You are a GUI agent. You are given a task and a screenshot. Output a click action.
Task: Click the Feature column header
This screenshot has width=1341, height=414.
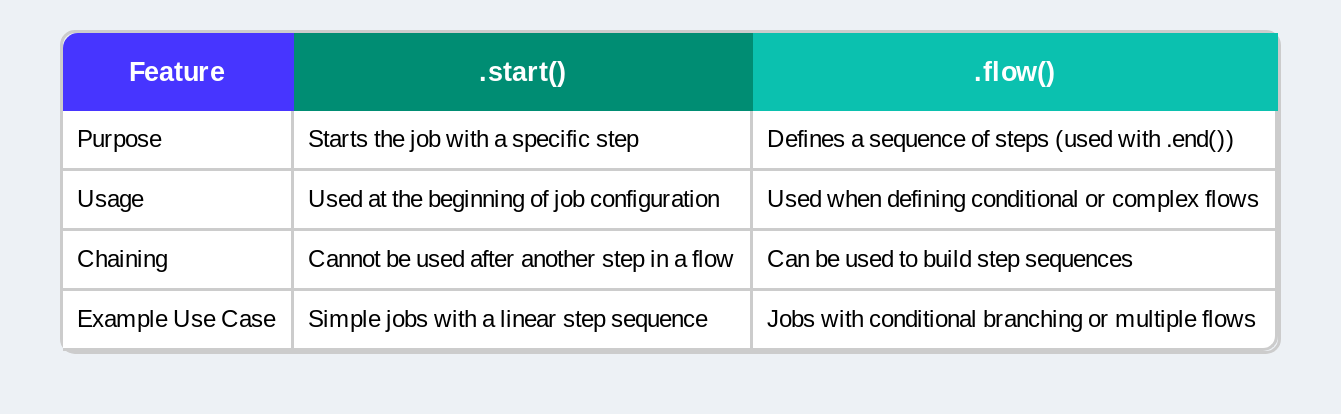[177, 72]
